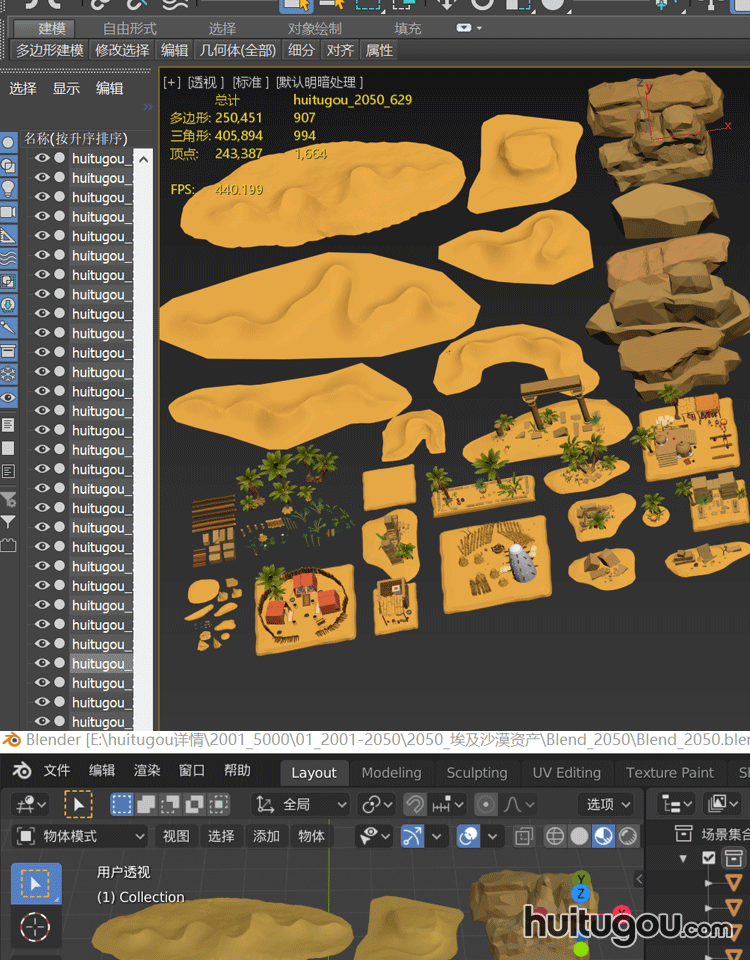750x960 pixels.
Task: Open the 全局 transform orientation dropdown
Action: click(x=301, y=804)
